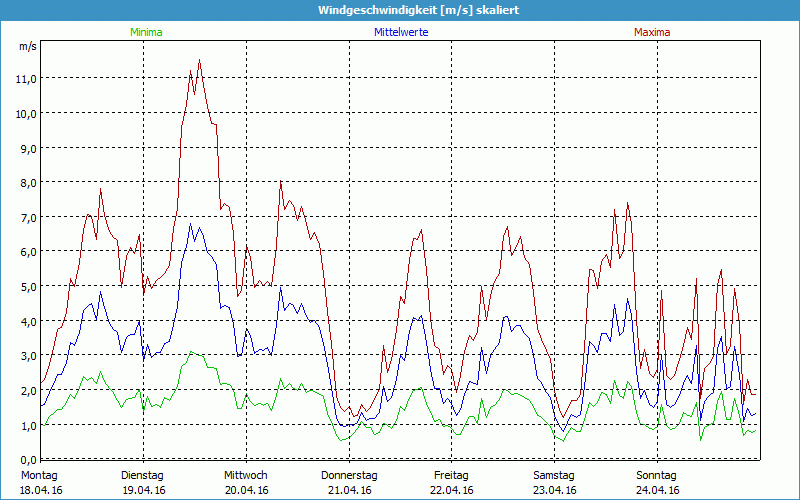Click the blue Mittelwerte peak on Dienstag
The height and width of the screenshot is (500, 800).
[191, 224]
